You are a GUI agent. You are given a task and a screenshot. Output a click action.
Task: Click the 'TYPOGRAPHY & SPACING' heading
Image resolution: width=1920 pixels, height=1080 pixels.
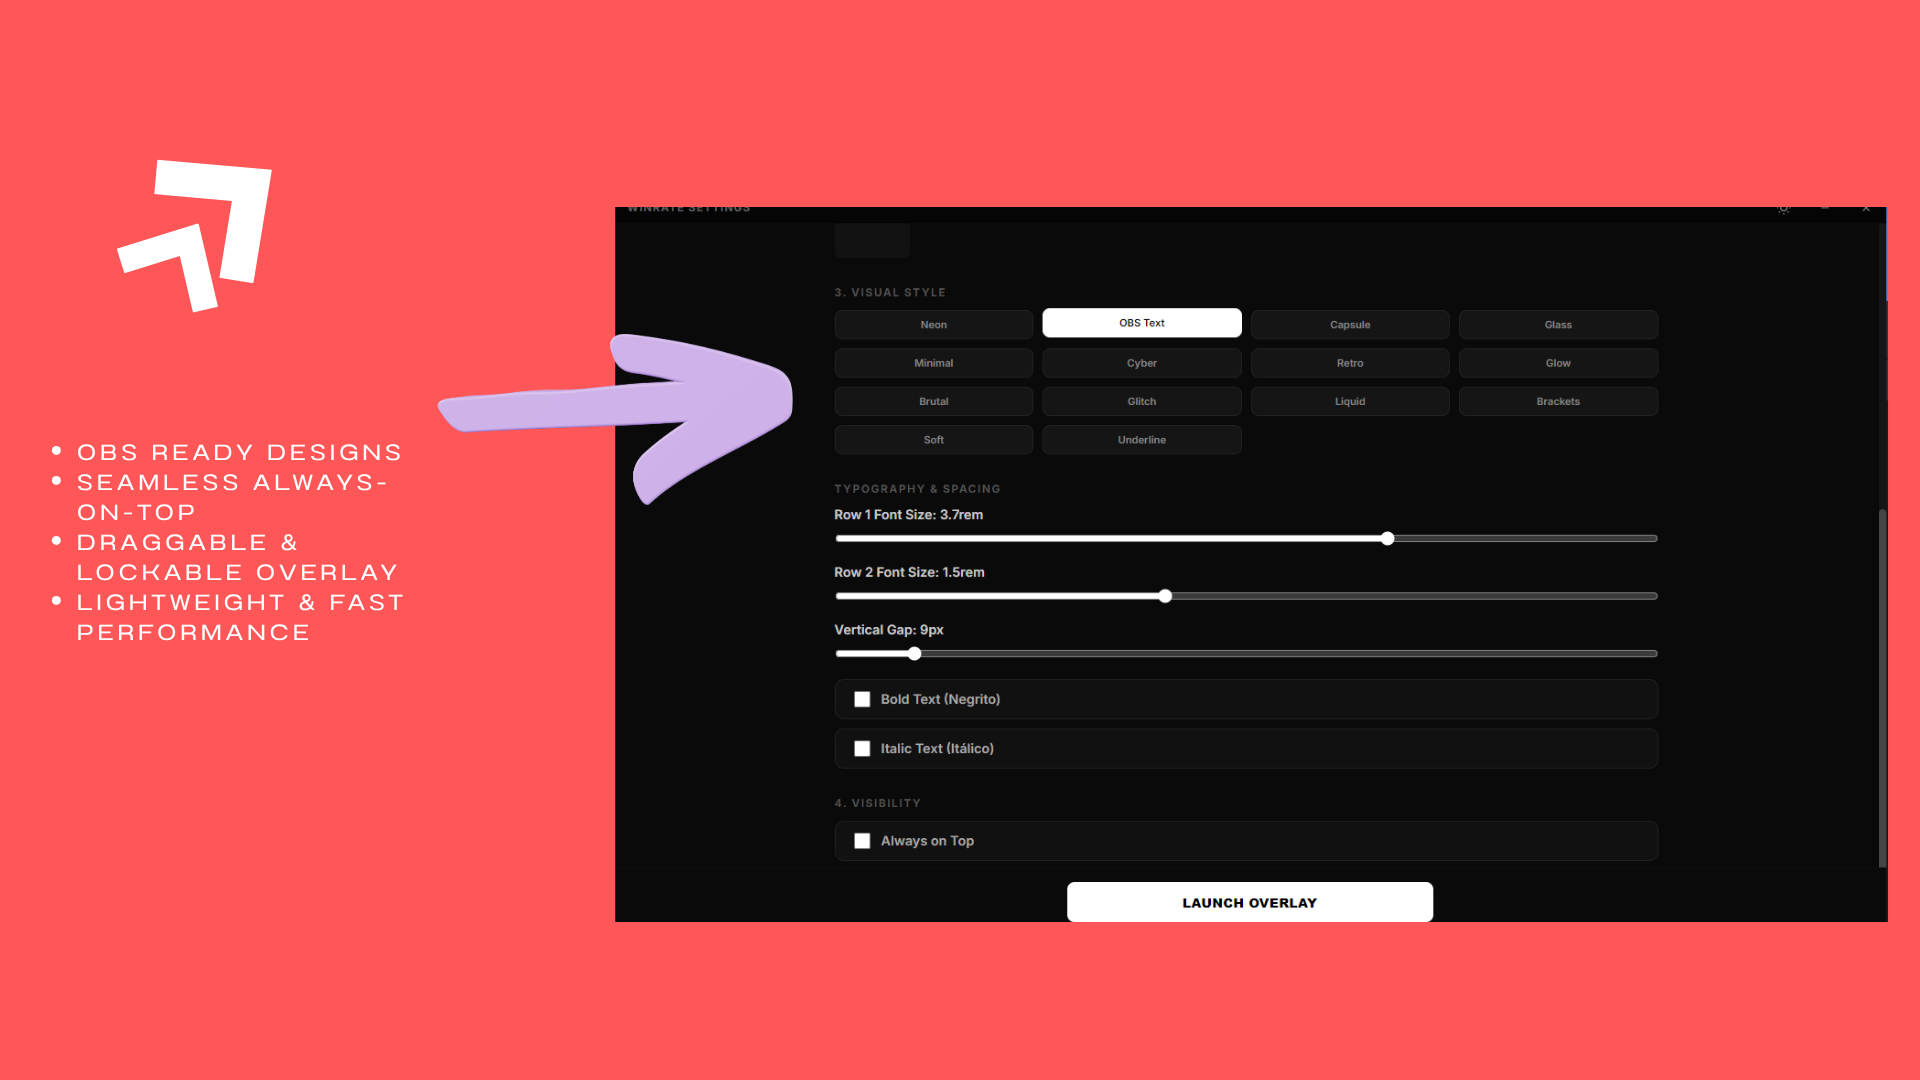tap(917, 489)
